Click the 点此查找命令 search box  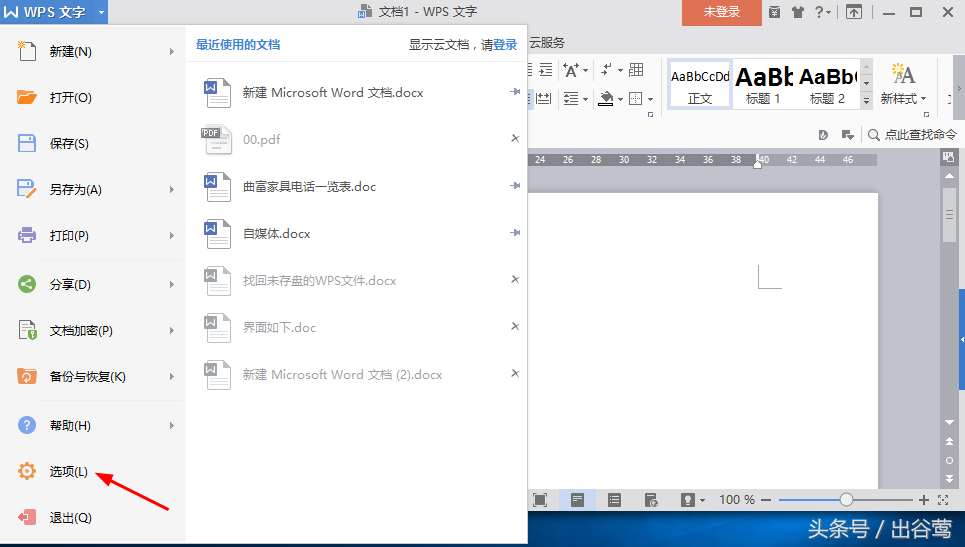pyautogui.click(x=913, y=135)
